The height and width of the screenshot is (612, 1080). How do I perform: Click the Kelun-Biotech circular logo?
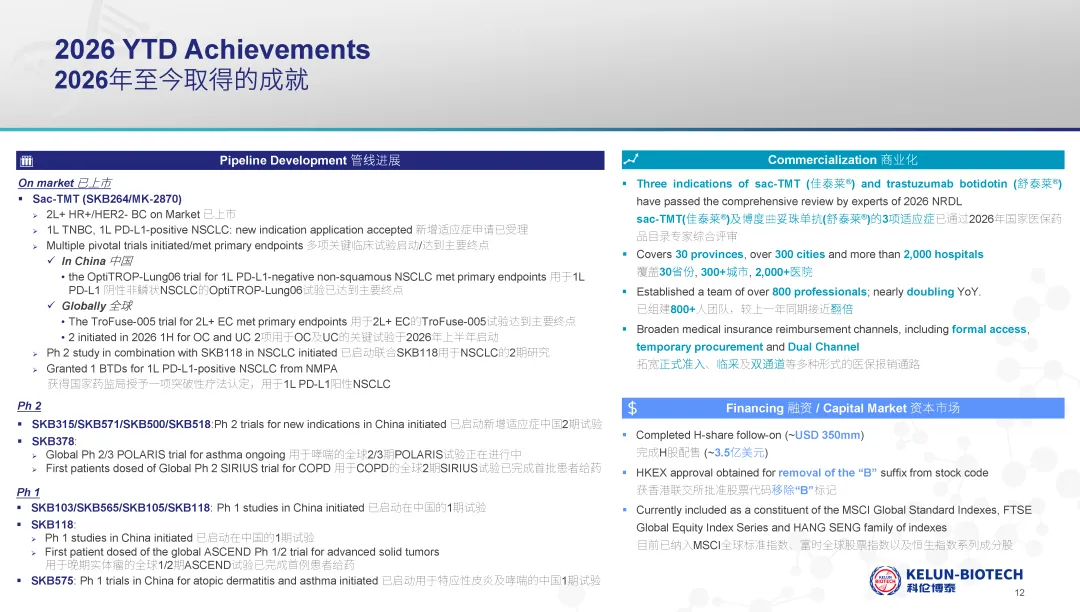pyautogui.click(x=885, y=581)
